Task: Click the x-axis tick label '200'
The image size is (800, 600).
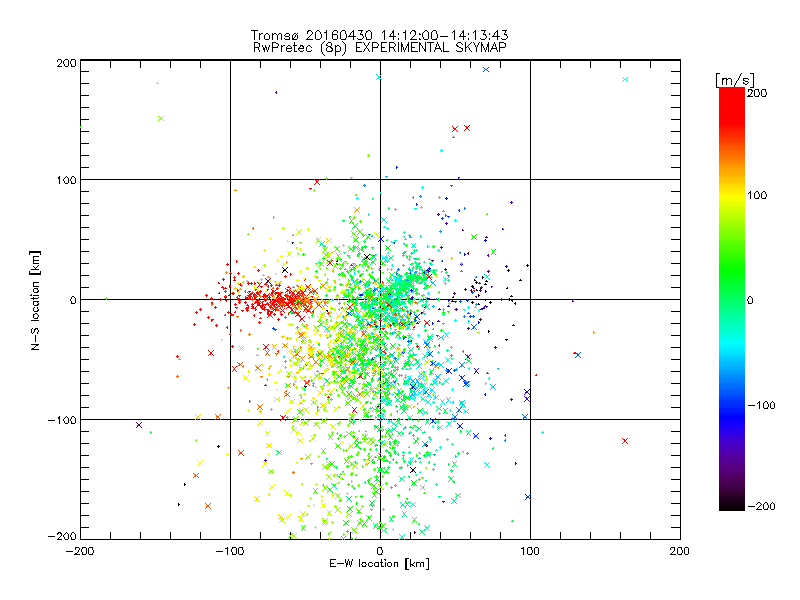Action: coord(680,551)
